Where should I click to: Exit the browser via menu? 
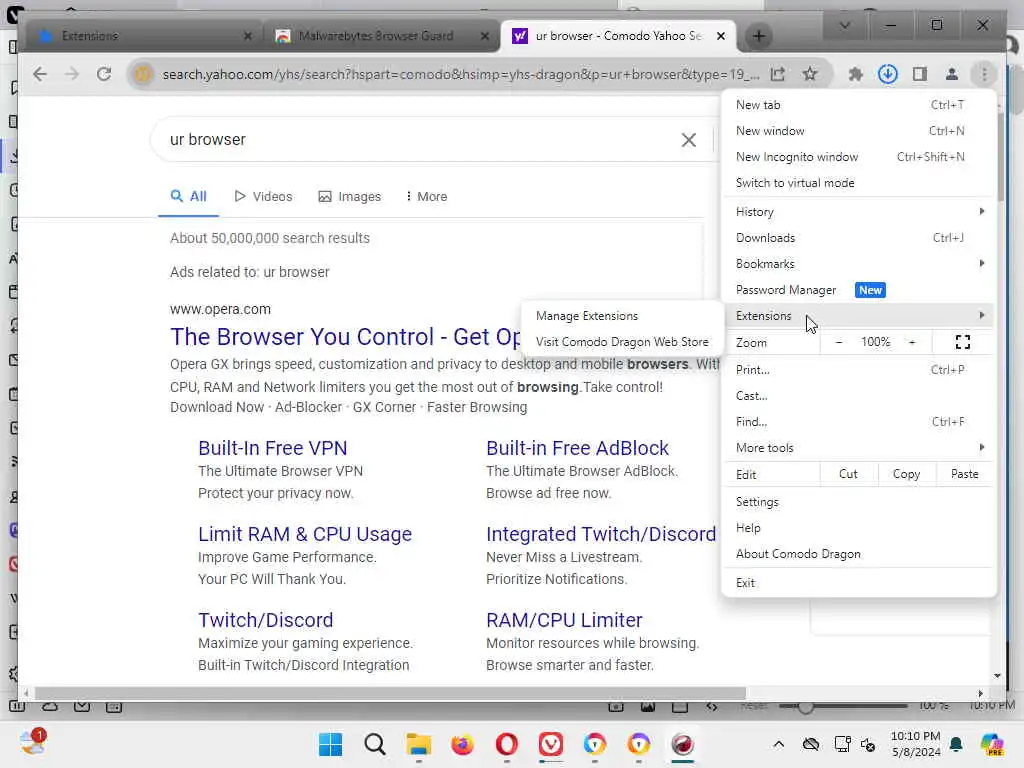tap(859, 583)
